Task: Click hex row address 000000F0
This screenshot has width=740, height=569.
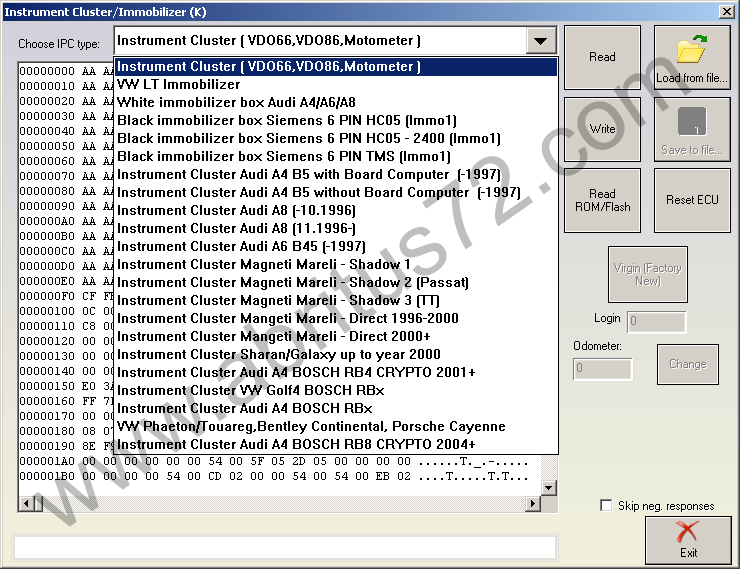Action: pos(47,296)
